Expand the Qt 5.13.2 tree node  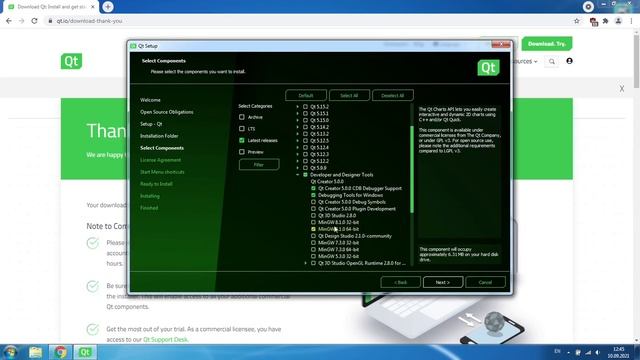(x=298, y=134)
